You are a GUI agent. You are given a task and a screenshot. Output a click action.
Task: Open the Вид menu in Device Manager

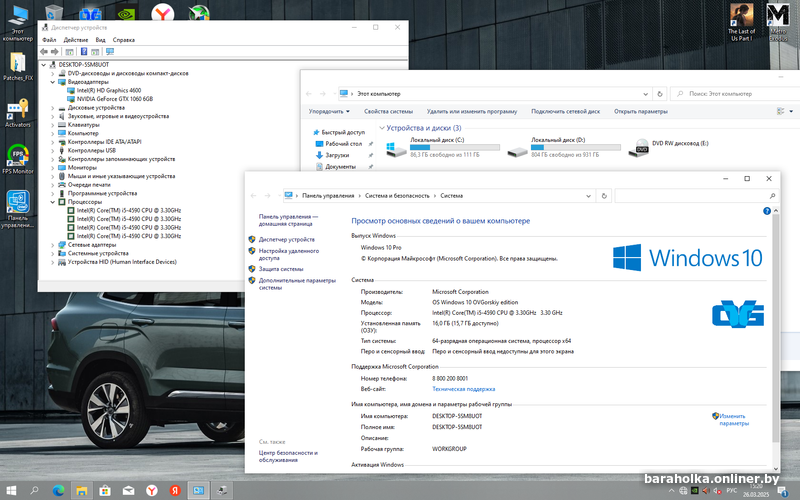101,40
